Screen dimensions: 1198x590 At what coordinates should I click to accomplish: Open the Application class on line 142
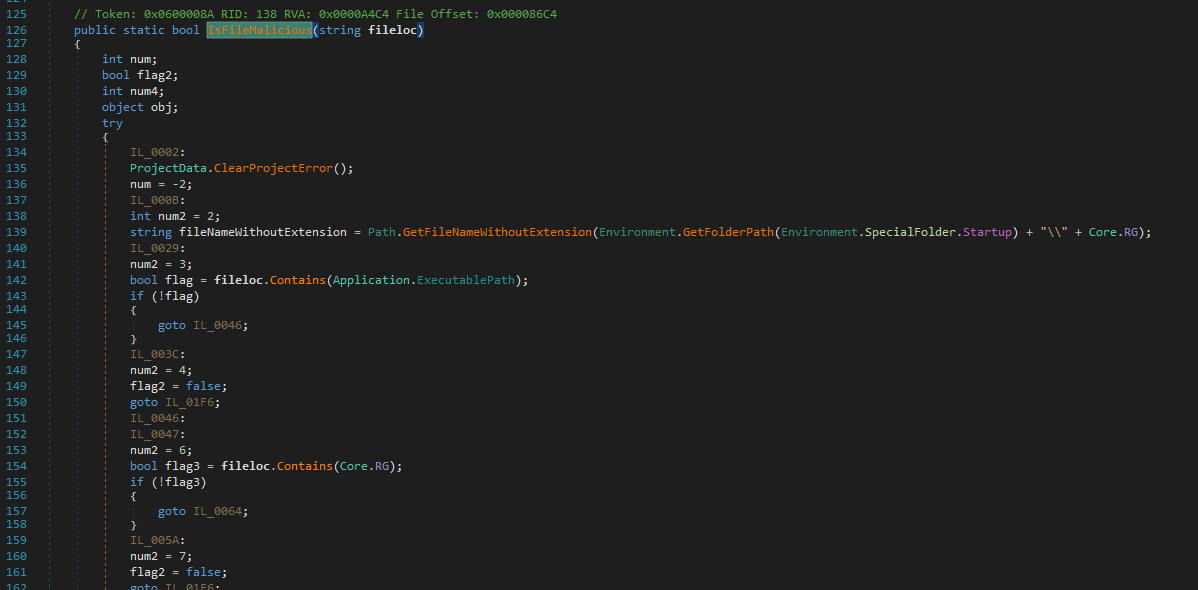click(x=372, y=280)
